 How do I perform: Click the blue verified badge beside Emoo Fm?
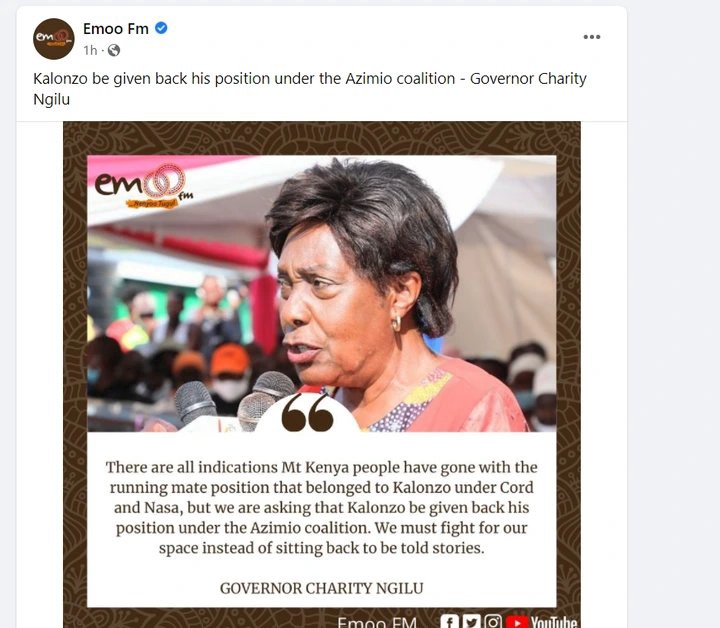[161, 28]
